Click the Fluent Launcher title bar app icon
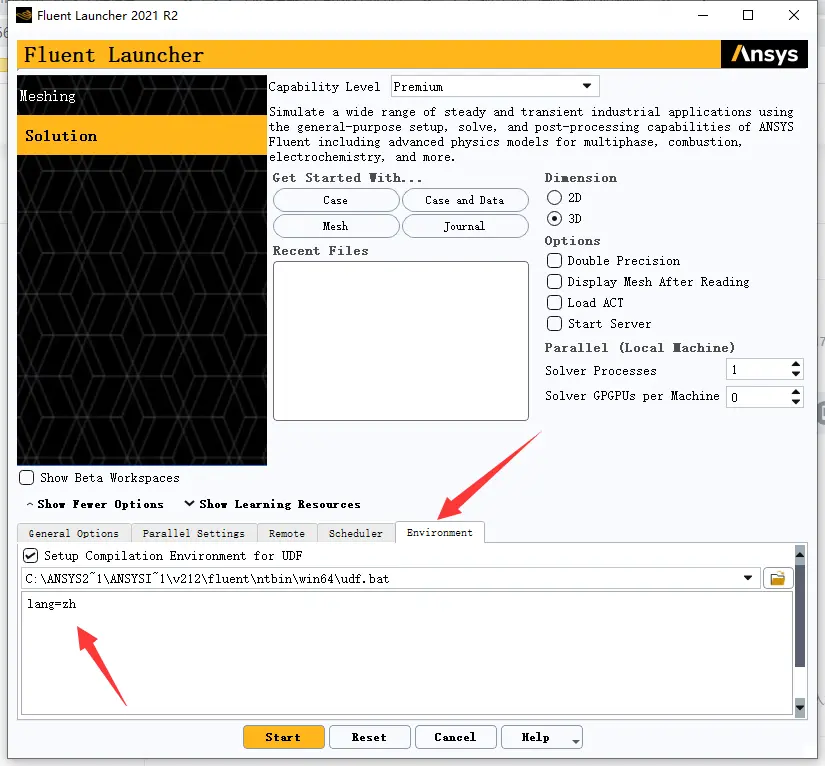The image size is (825, 766). pos(24,16)
